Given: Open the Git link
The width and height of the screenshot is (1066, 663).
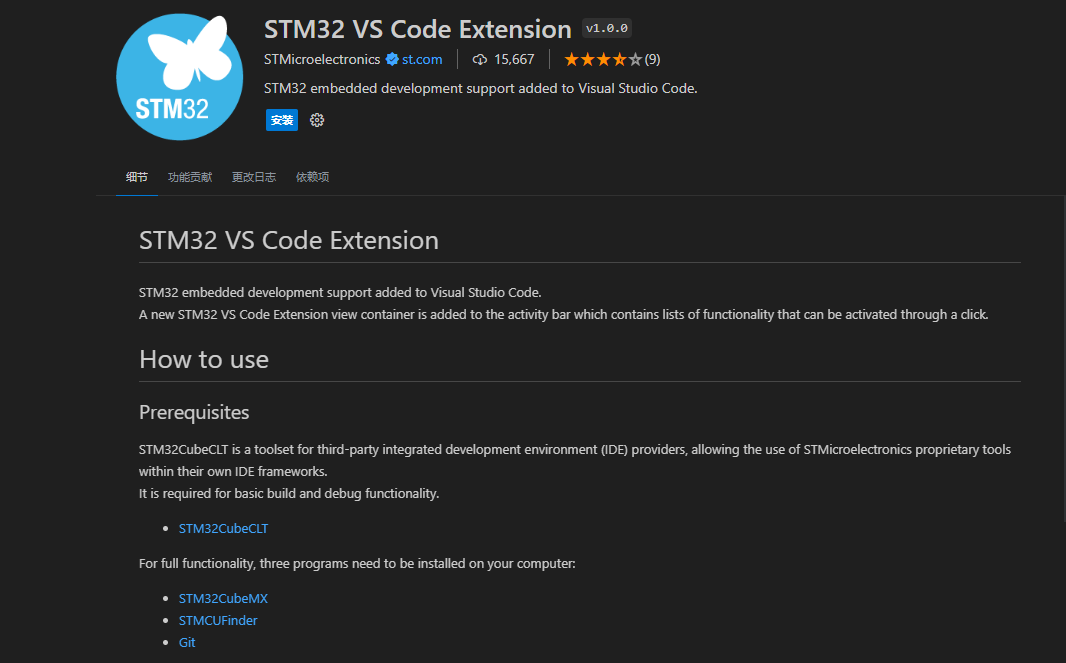Looking at the screenshot, I should pyautogui.click(x=187, y=642).
